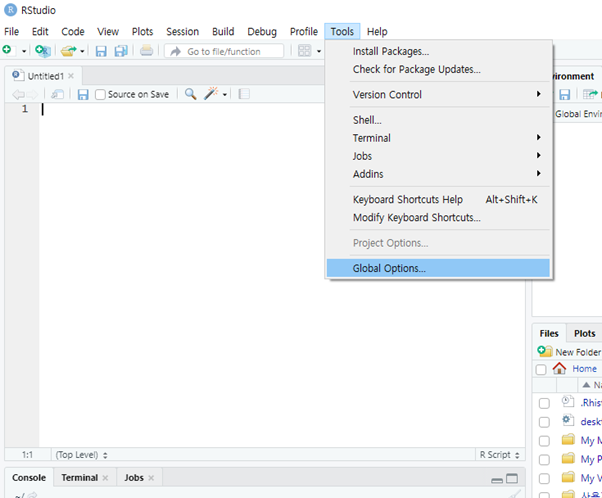Choose Check for Package Updates...
Image resolution: width=602 pixels, height=498 pixels.
[x=438, y=69]
